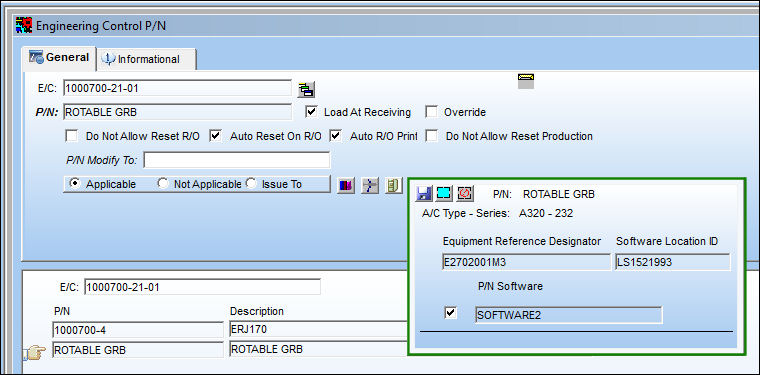This screenshot has width=760, height=375.
Task: Click the Software Location ID field LS1521993
Action: pos(673,262)
